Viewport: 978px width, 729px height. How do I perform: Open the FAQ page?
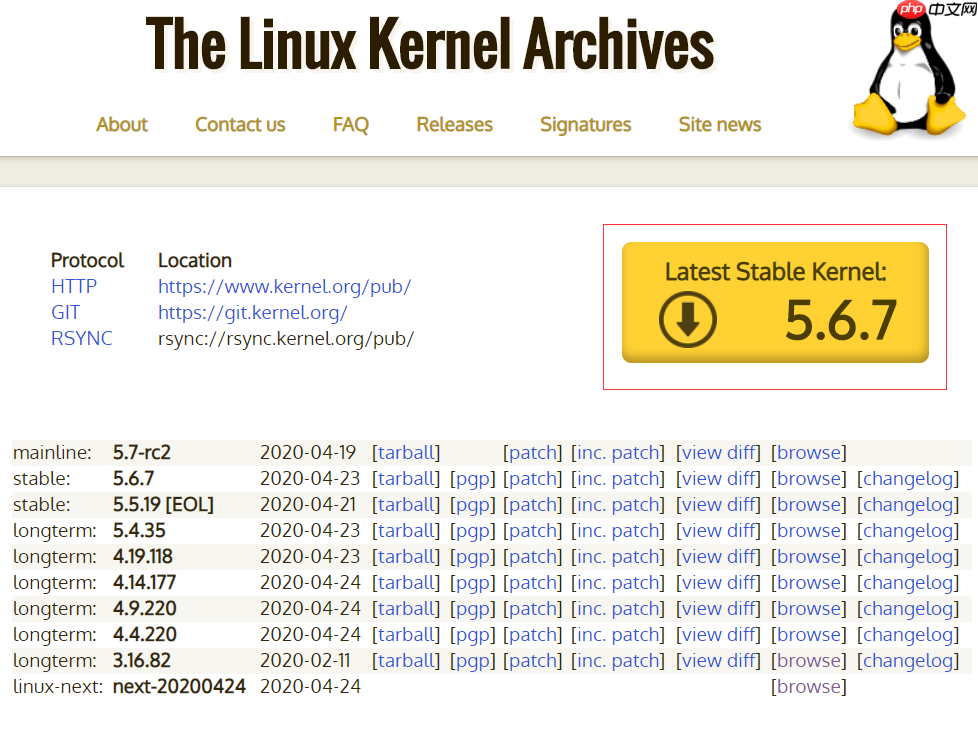coord(350,125)
